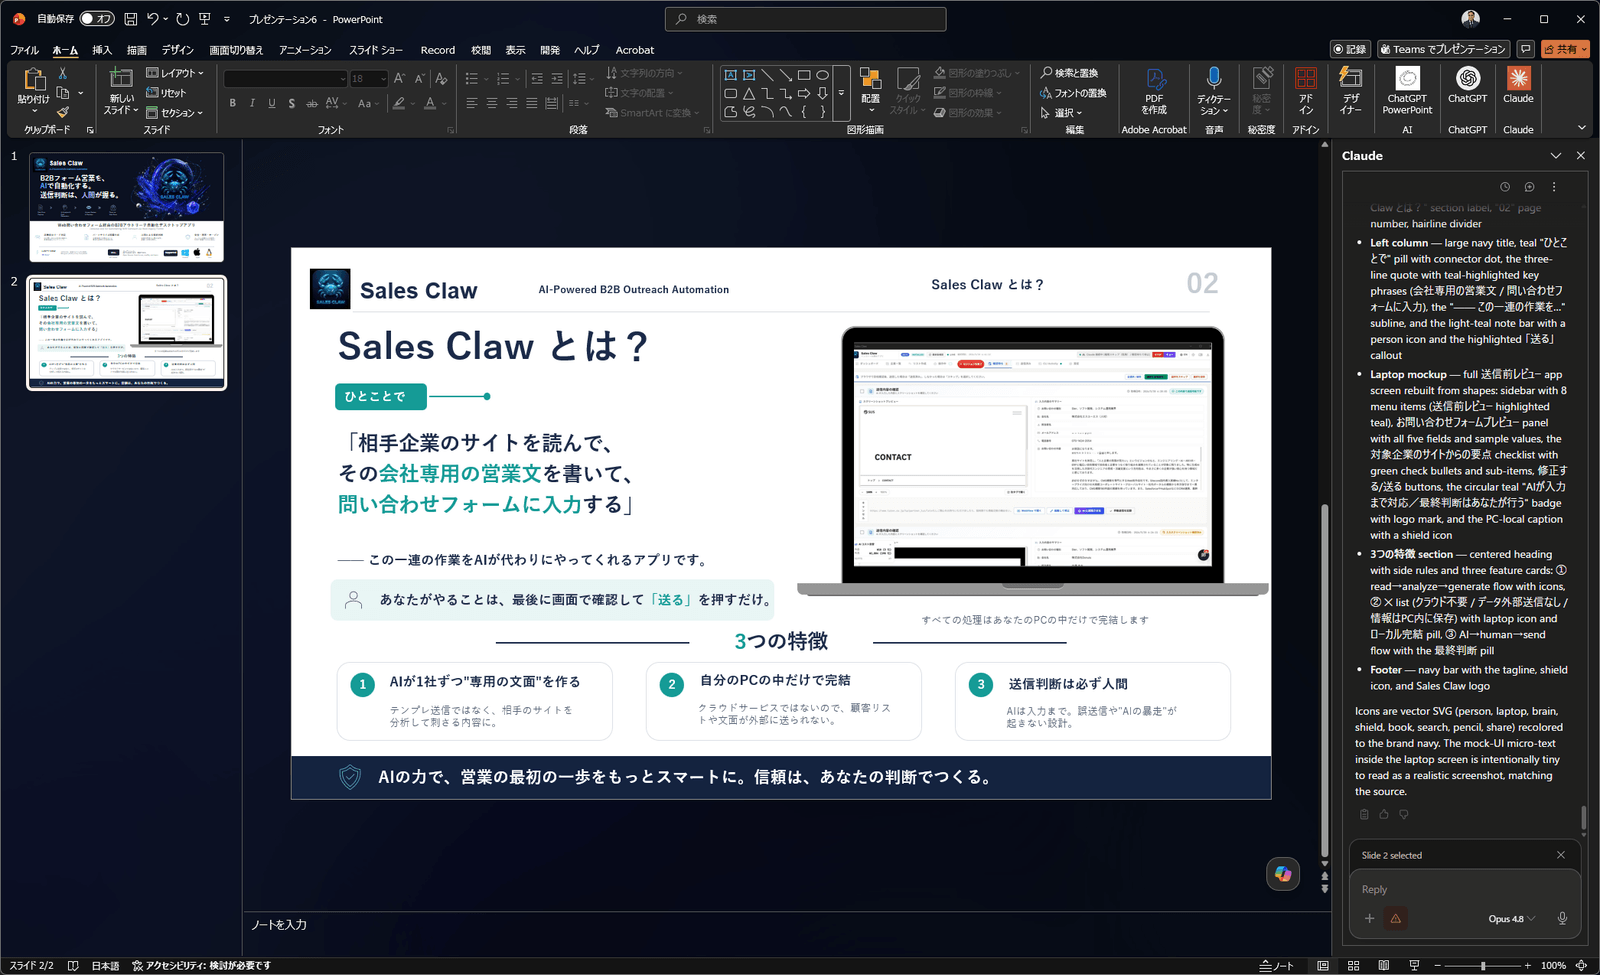
Task: Open the セクション dropdown
Action: click(175, 113)
